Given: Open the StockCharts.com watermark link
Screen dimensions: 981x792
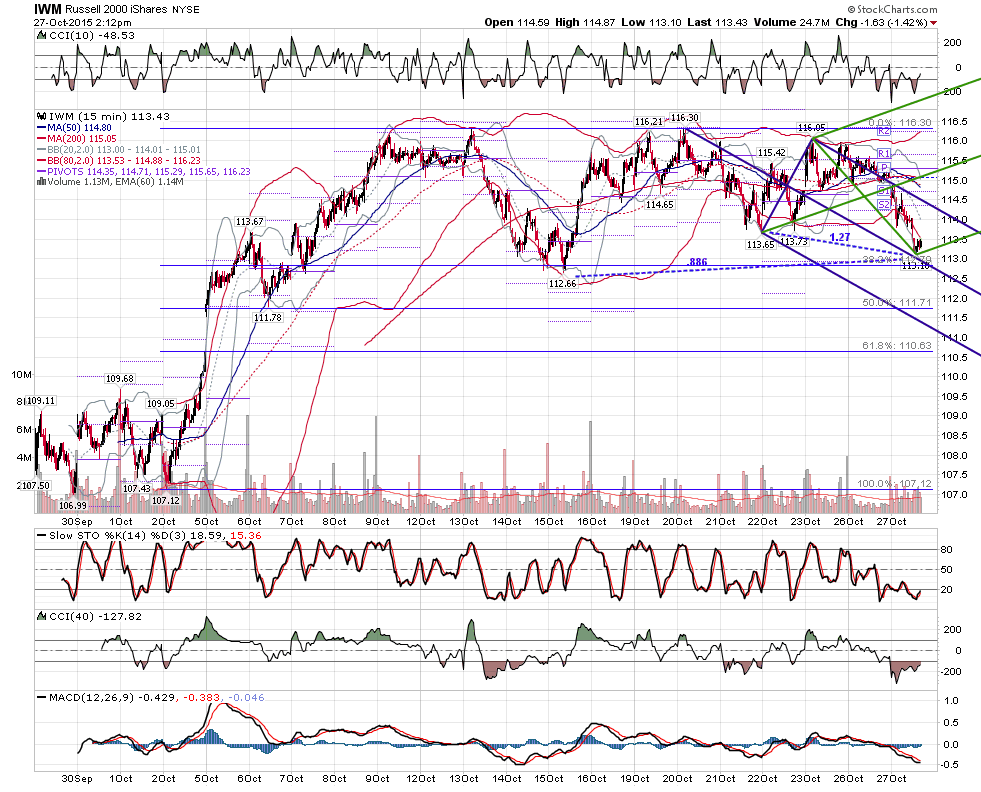Looking at the screenshot, I should tap(893, 9).
